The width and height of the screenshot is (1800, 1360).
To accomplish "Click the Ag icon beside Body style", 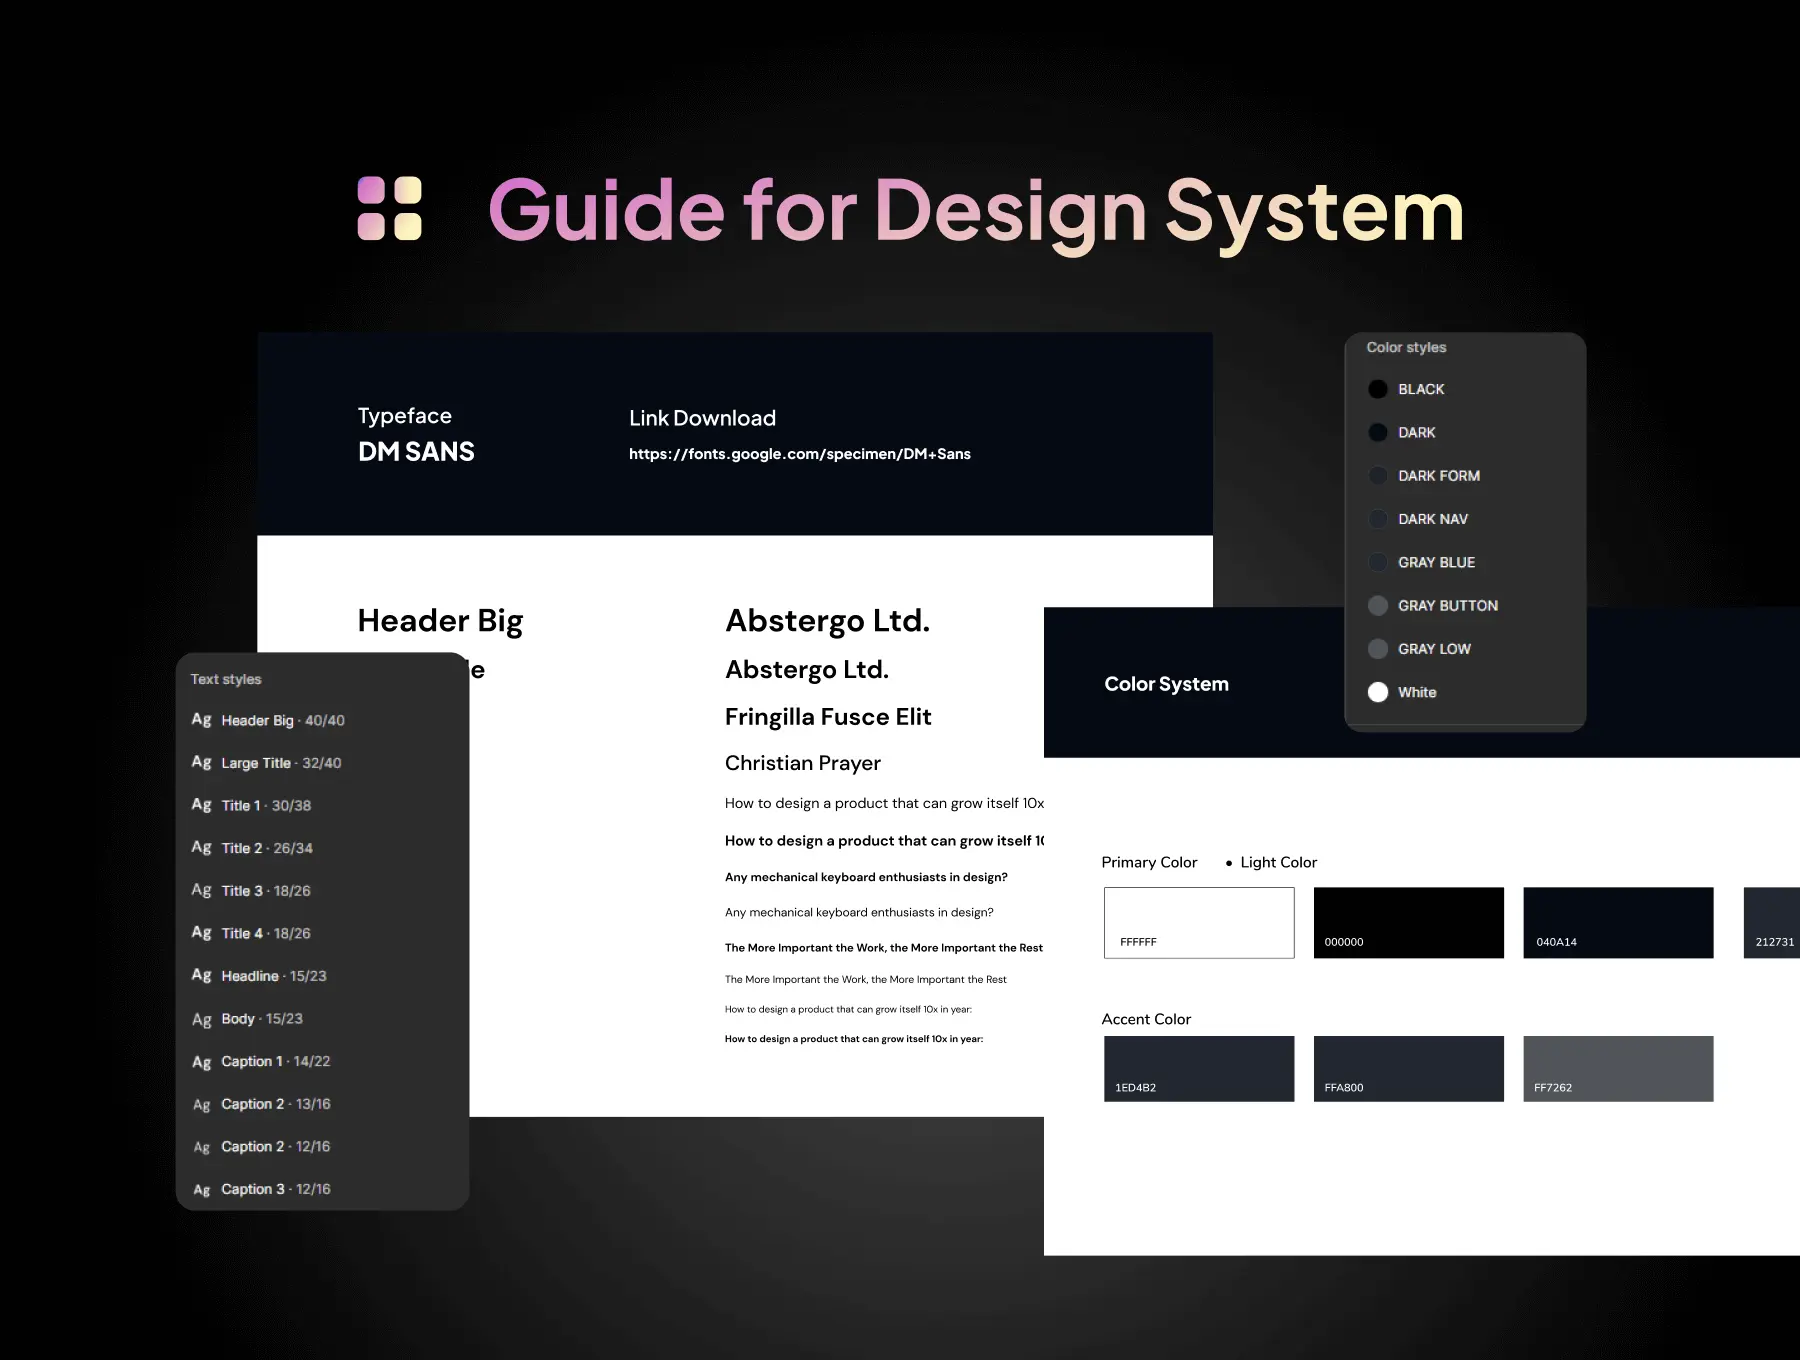I will coord(201,1019).
